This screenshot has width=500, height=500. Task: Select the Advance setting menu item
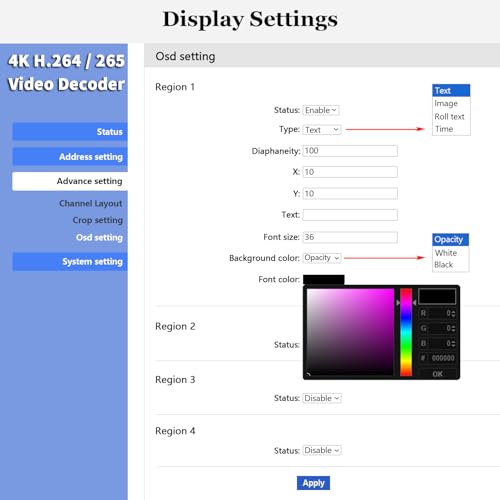tap(70, 181)
